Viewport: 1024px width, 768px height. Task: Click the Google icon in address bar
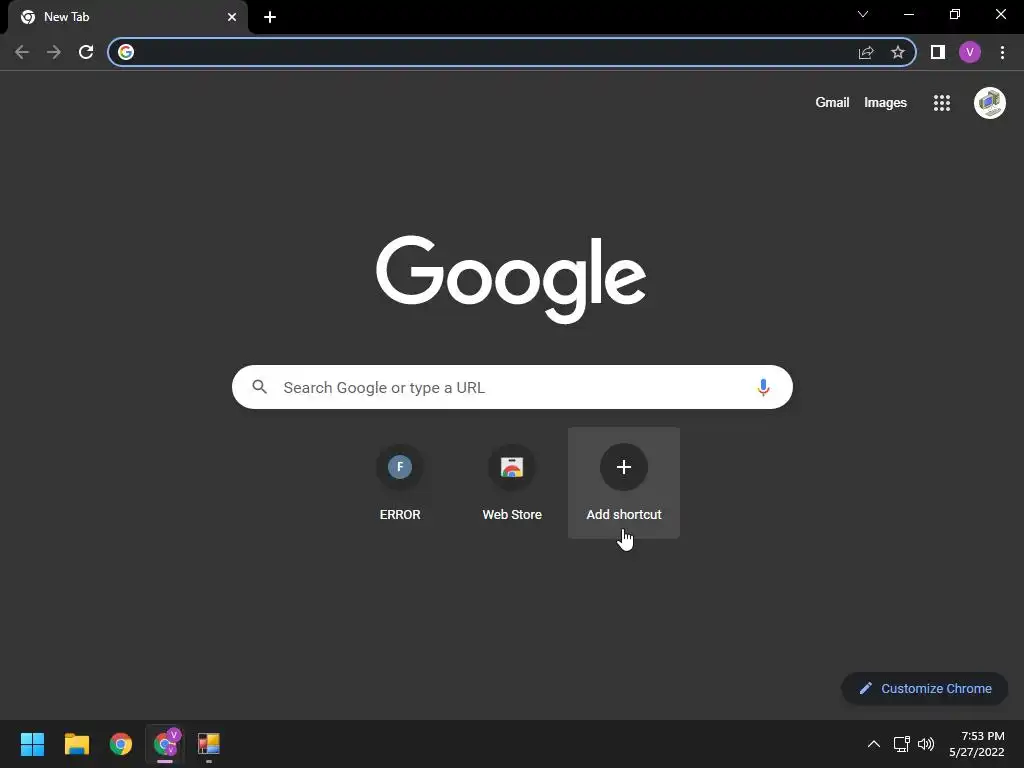point(126,52)
